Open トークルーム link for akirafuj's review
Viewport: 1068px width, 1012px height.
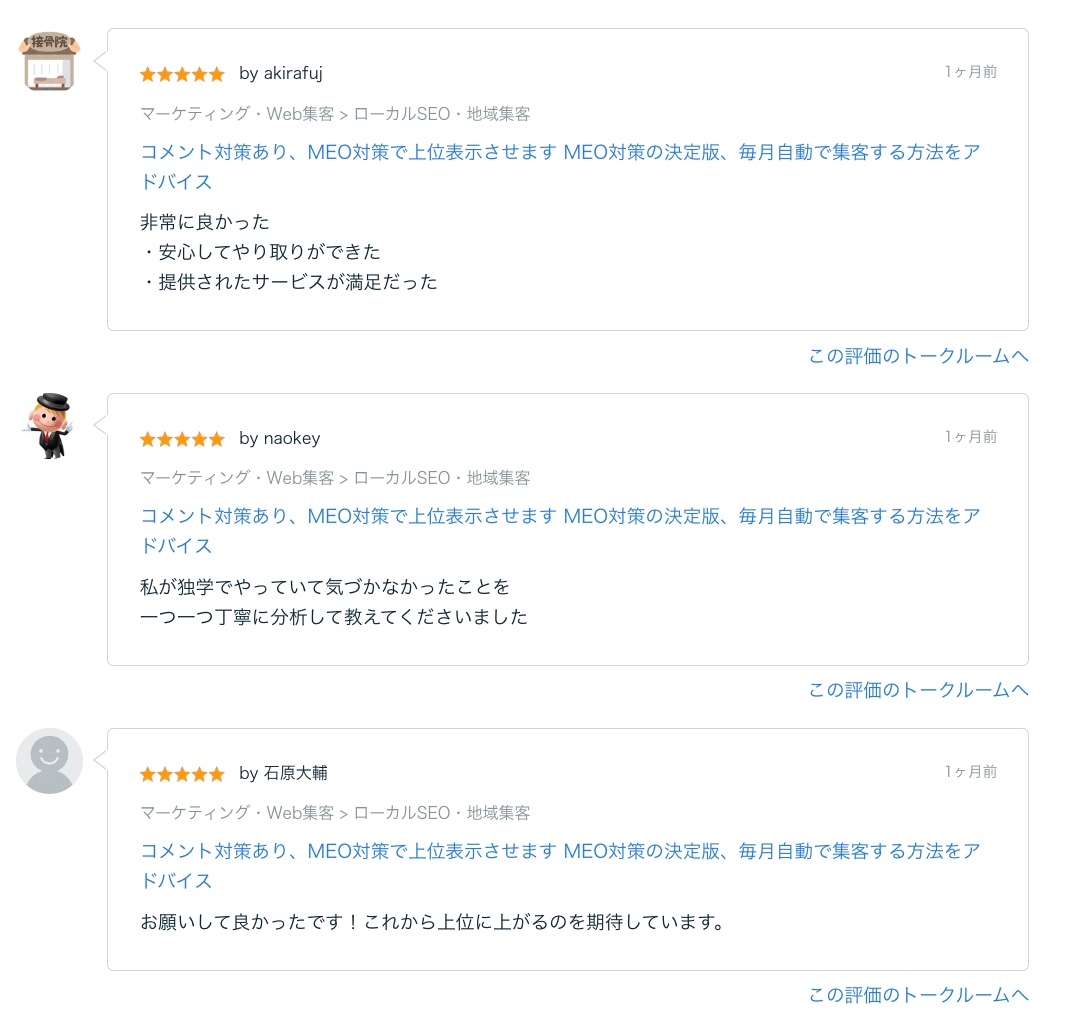[x=917, y=356]
